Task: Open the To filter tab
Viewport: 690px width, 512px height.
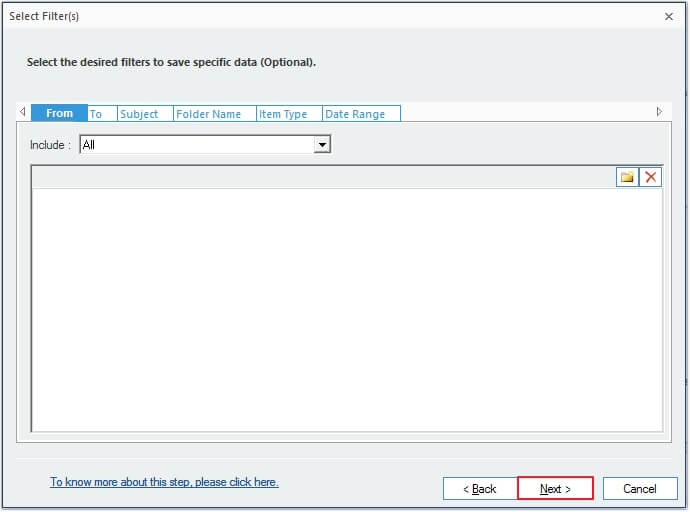Action: coord(102,114)
